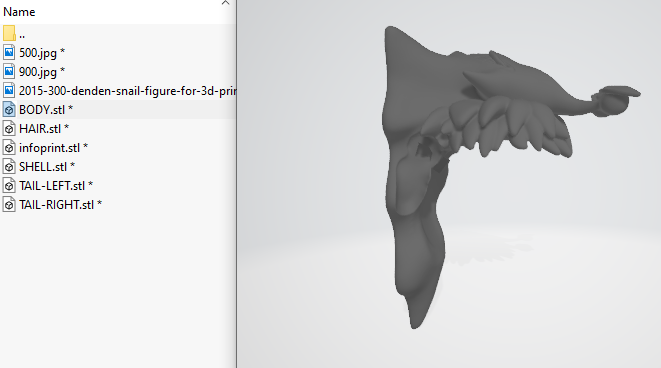Screen dimensions: 661x368
Task: Click the HAIR.stl 3D file icon
Action: click(x=9, y=129)
